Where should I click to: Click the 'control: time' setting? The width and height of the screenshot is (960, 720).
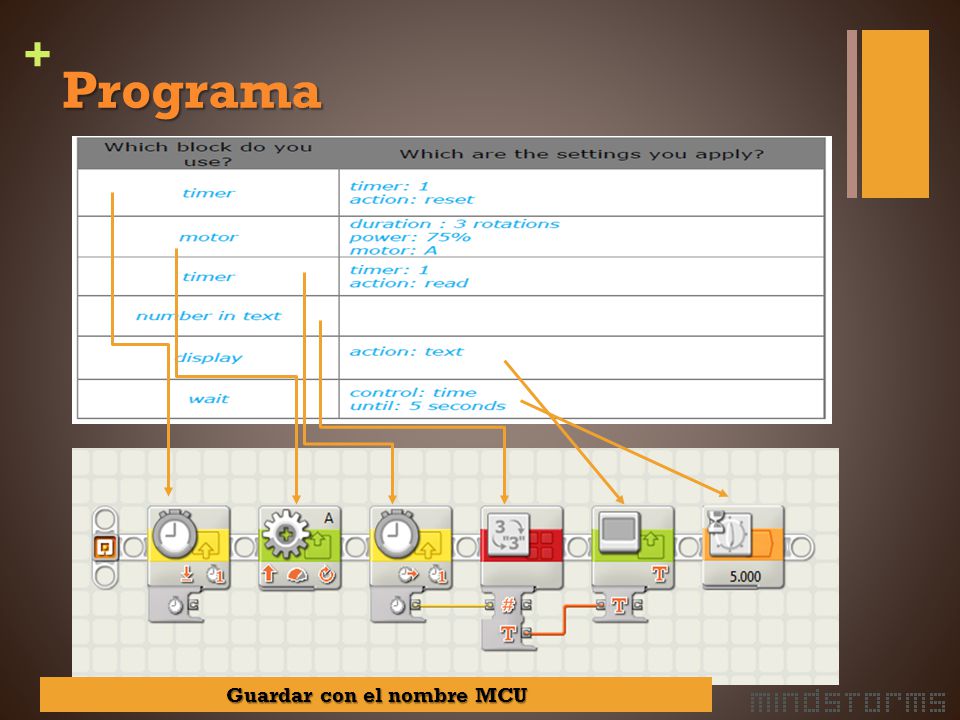pyautogui.click(x=413, y=392)
